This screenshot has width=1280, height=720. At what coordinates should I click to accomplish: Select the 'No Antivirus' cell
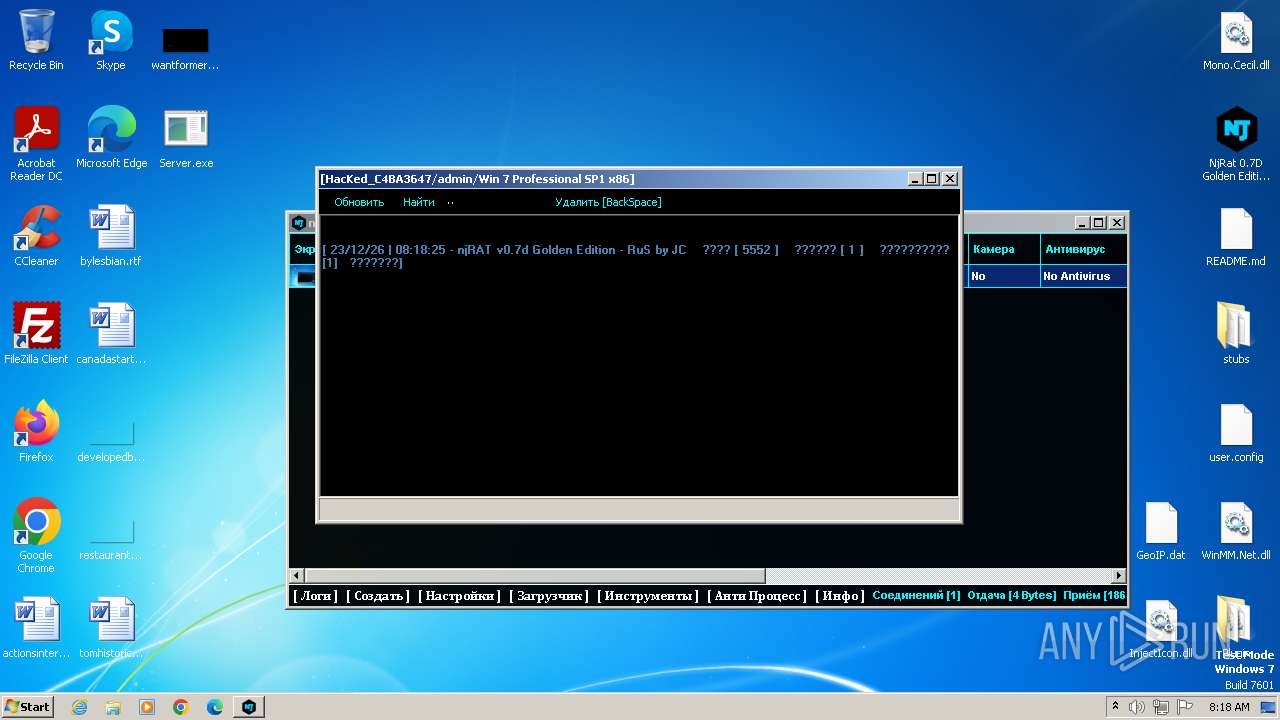[x=1083, y=276]
